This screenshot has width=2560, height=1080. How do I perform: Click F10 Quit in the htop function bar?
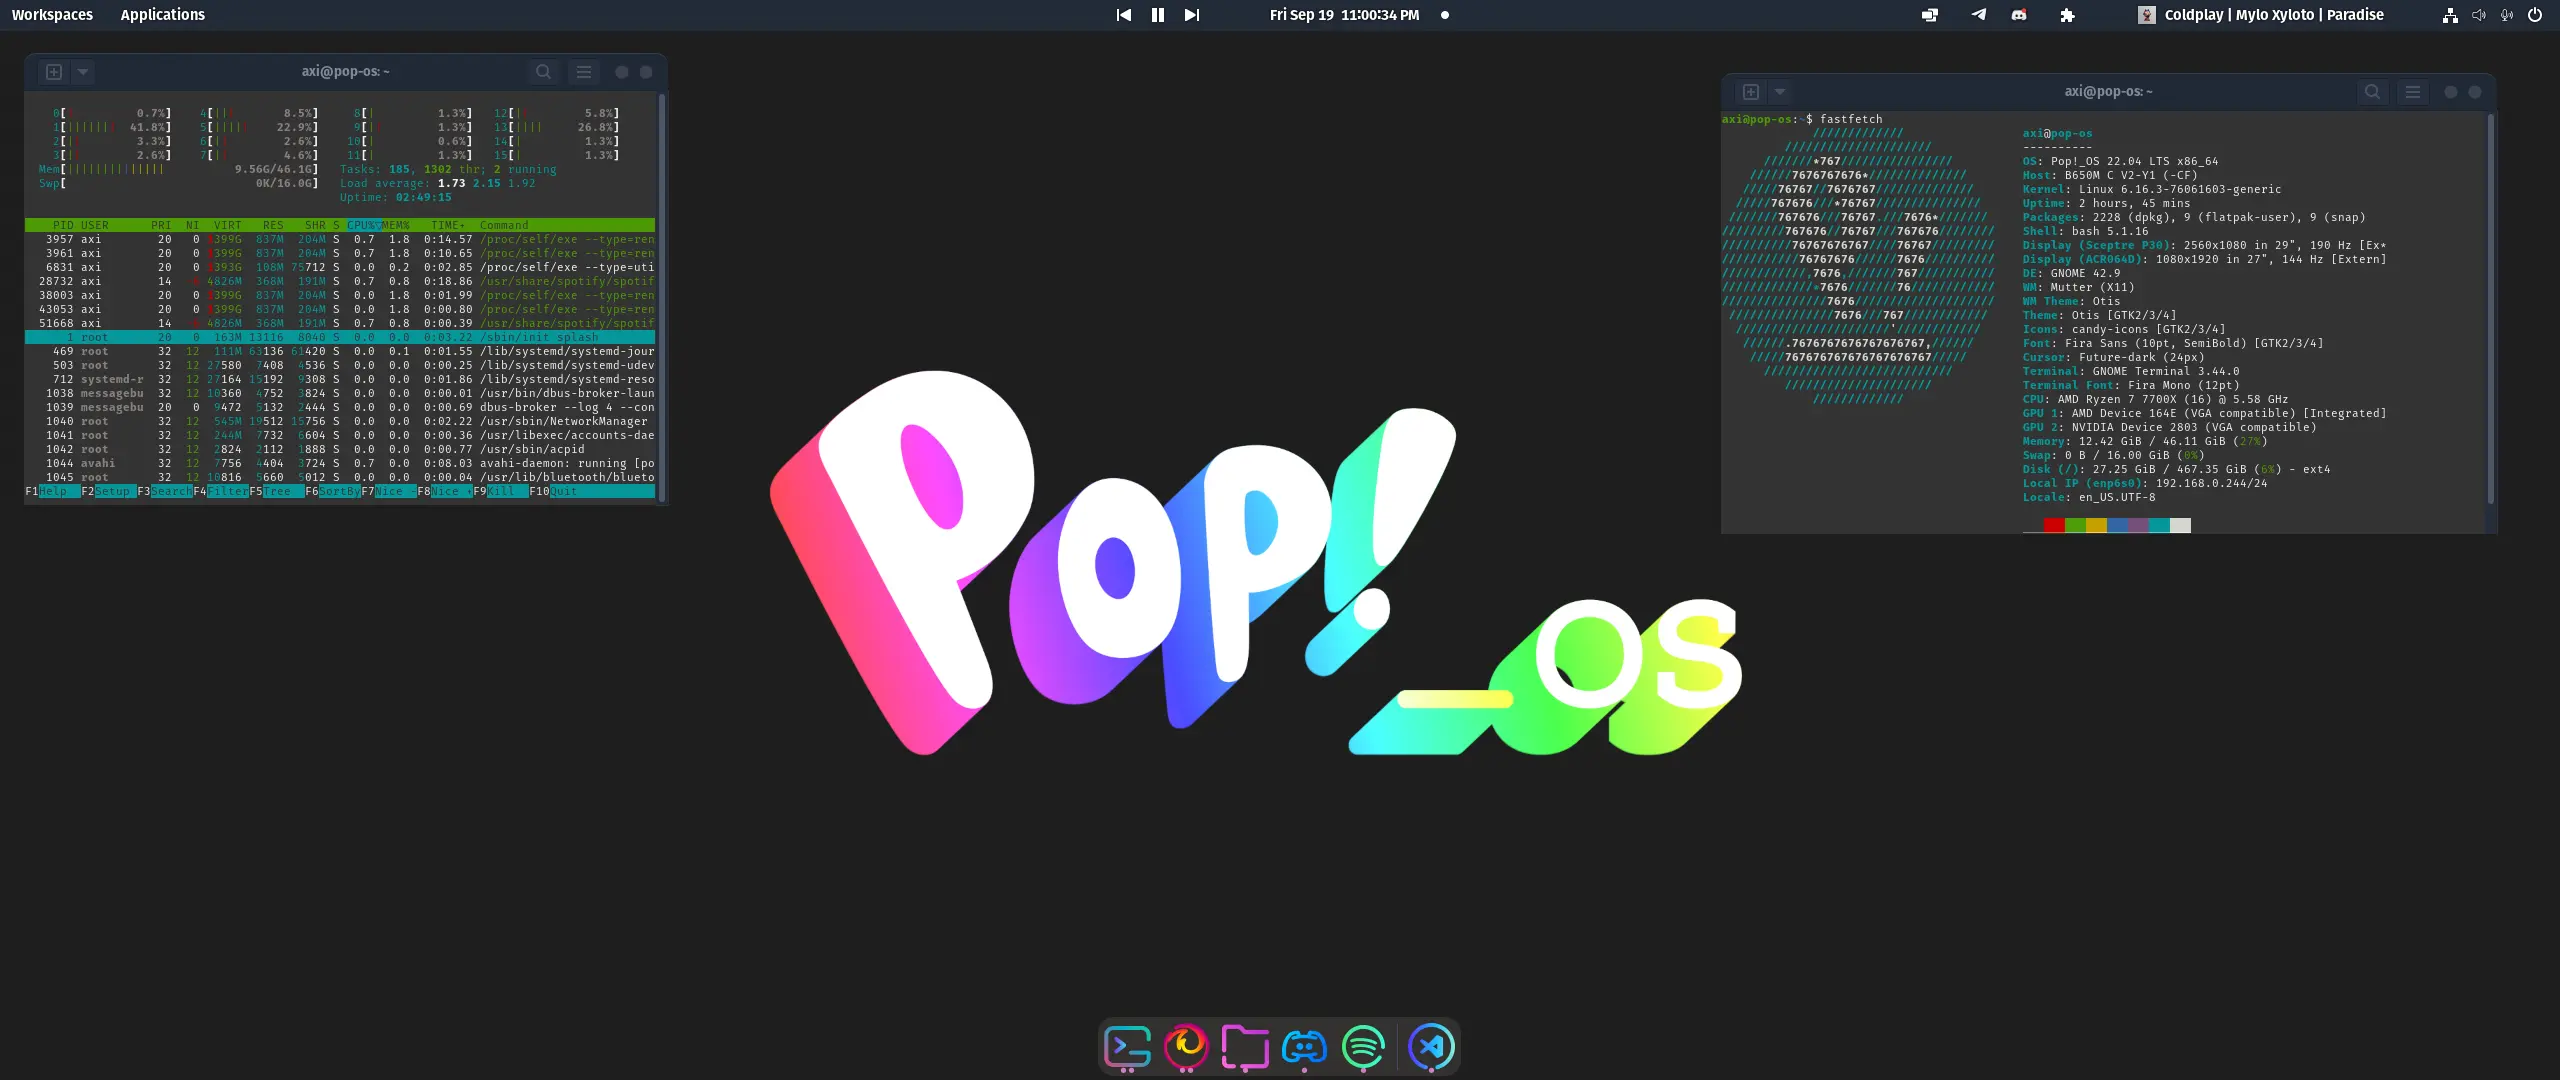point(551,491)
